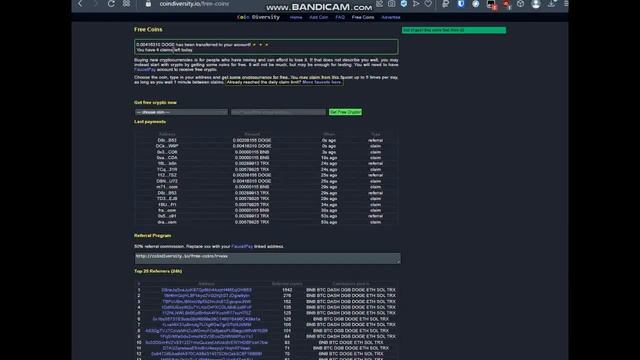Open top referrer address with 1542 claims
The image size is (640, 360).
pyautogui.click(x=207, y=290)
